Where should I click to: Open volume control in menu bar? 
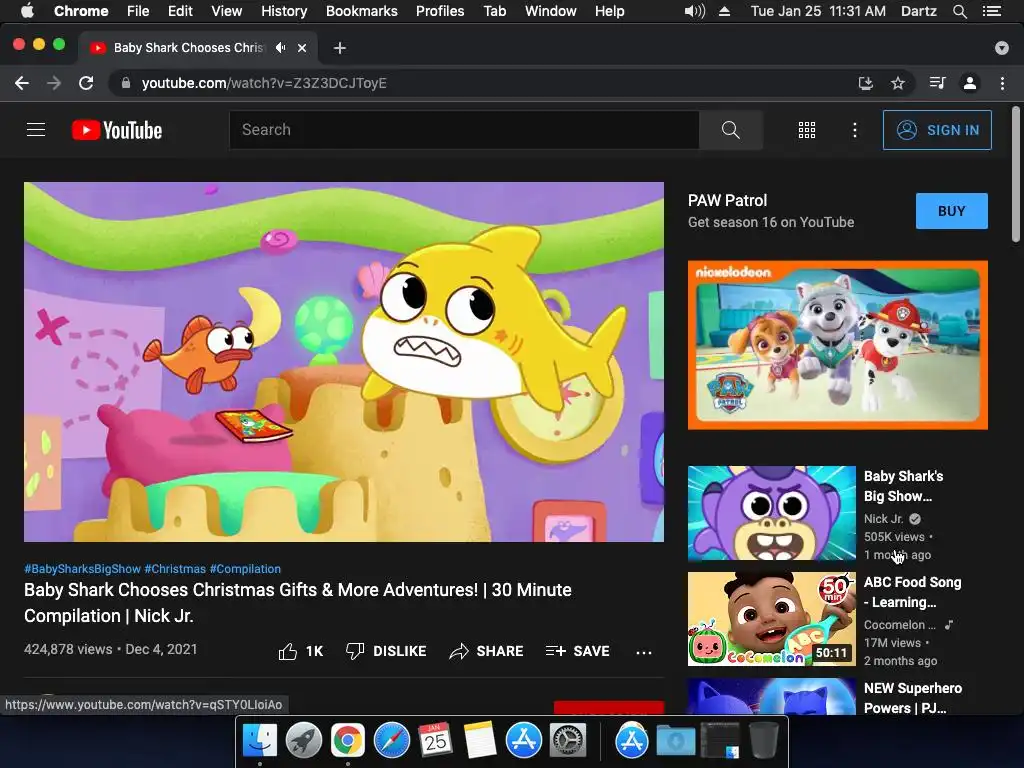click(695, 11)
